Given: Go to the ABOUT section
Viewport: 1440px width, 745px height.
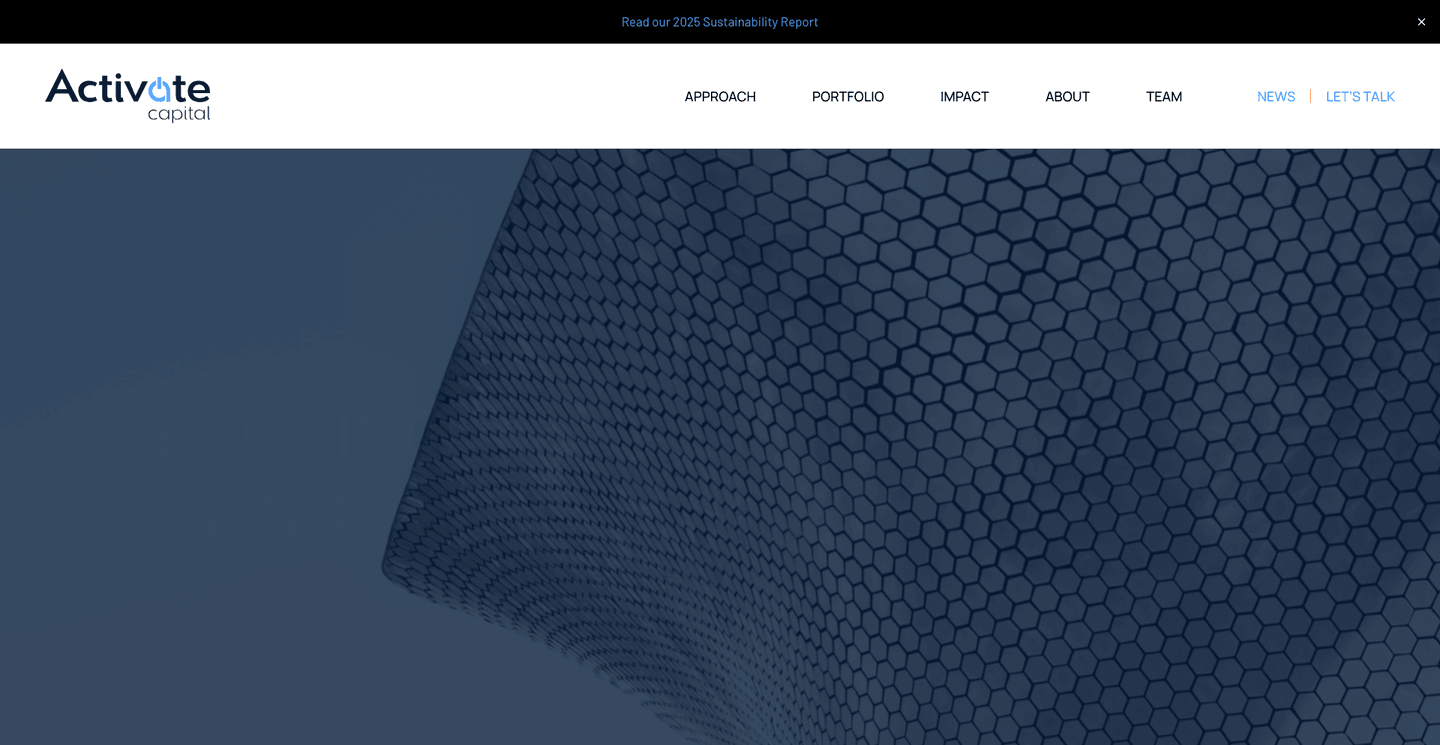Looking at the screenshot, I should [x=1067, y=96].
